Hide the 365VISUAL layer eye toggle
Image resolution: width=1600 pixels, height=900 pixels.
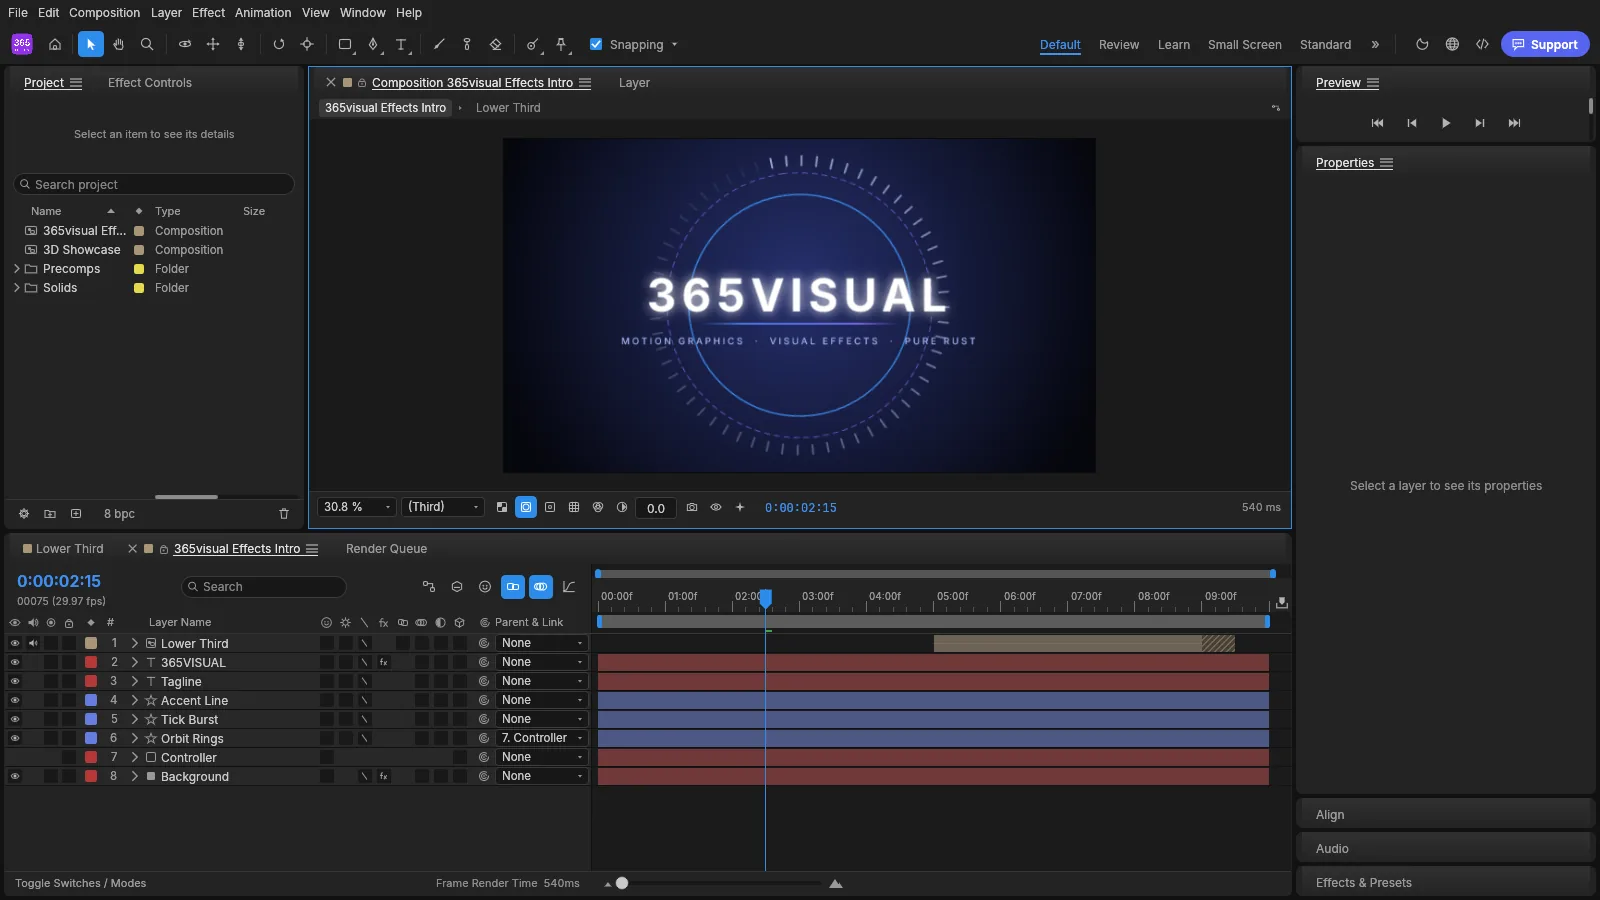(15, 662)
